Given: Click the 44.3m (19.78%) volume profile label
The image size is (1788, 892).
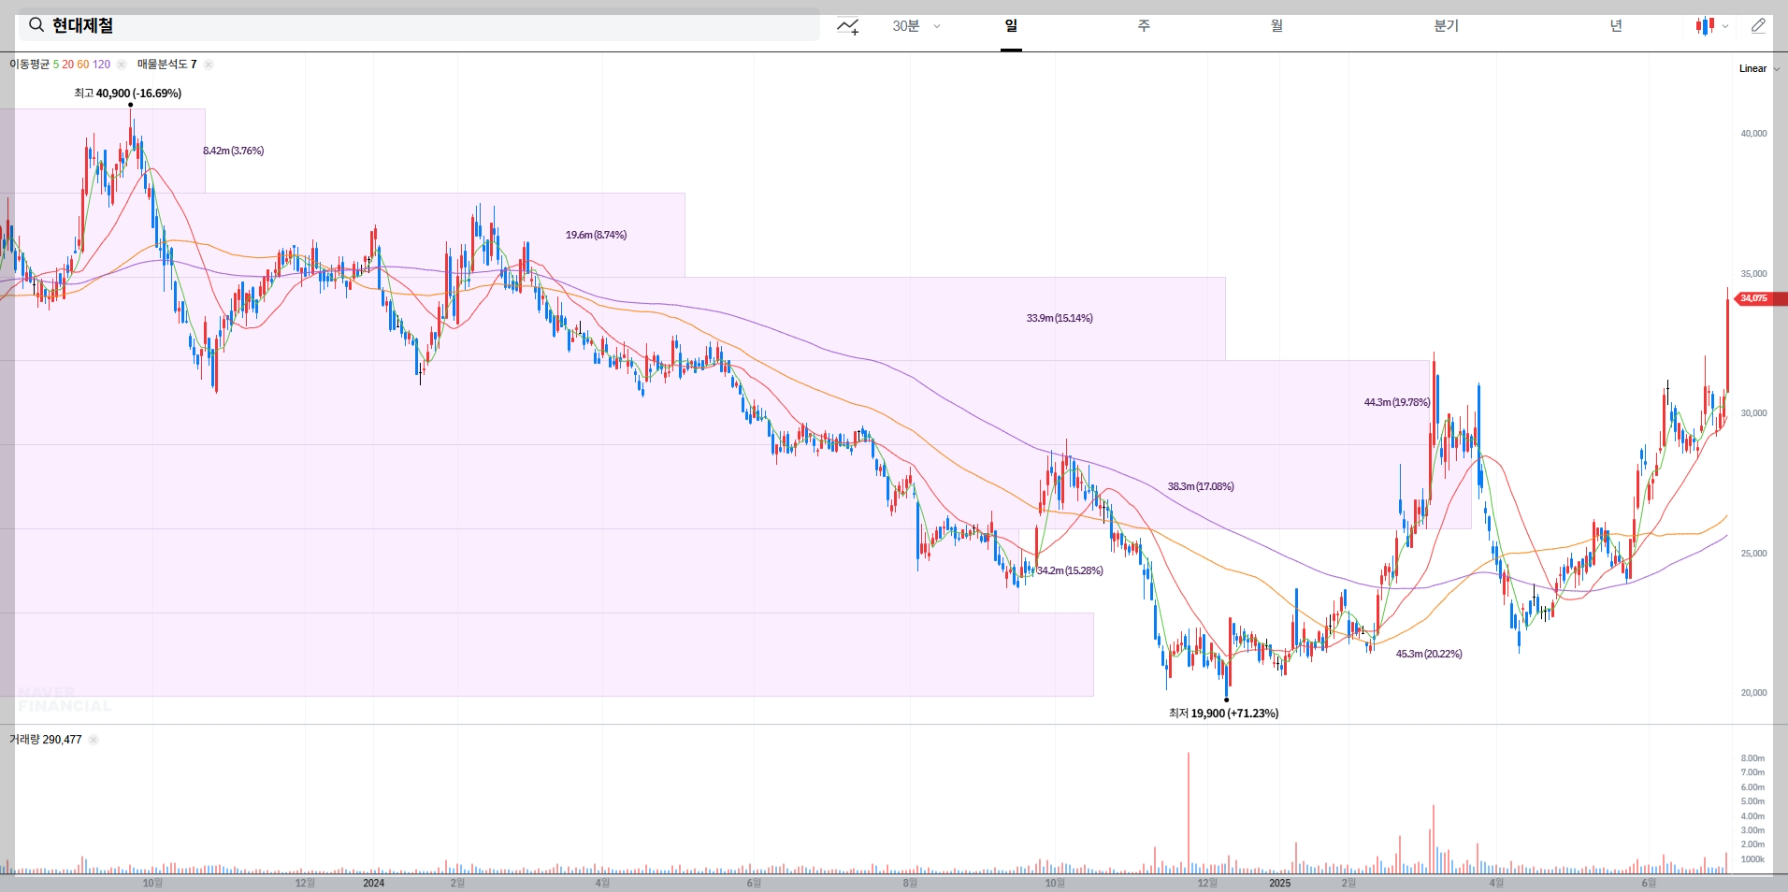Looking at the screenshot, I should [1397, 402].
